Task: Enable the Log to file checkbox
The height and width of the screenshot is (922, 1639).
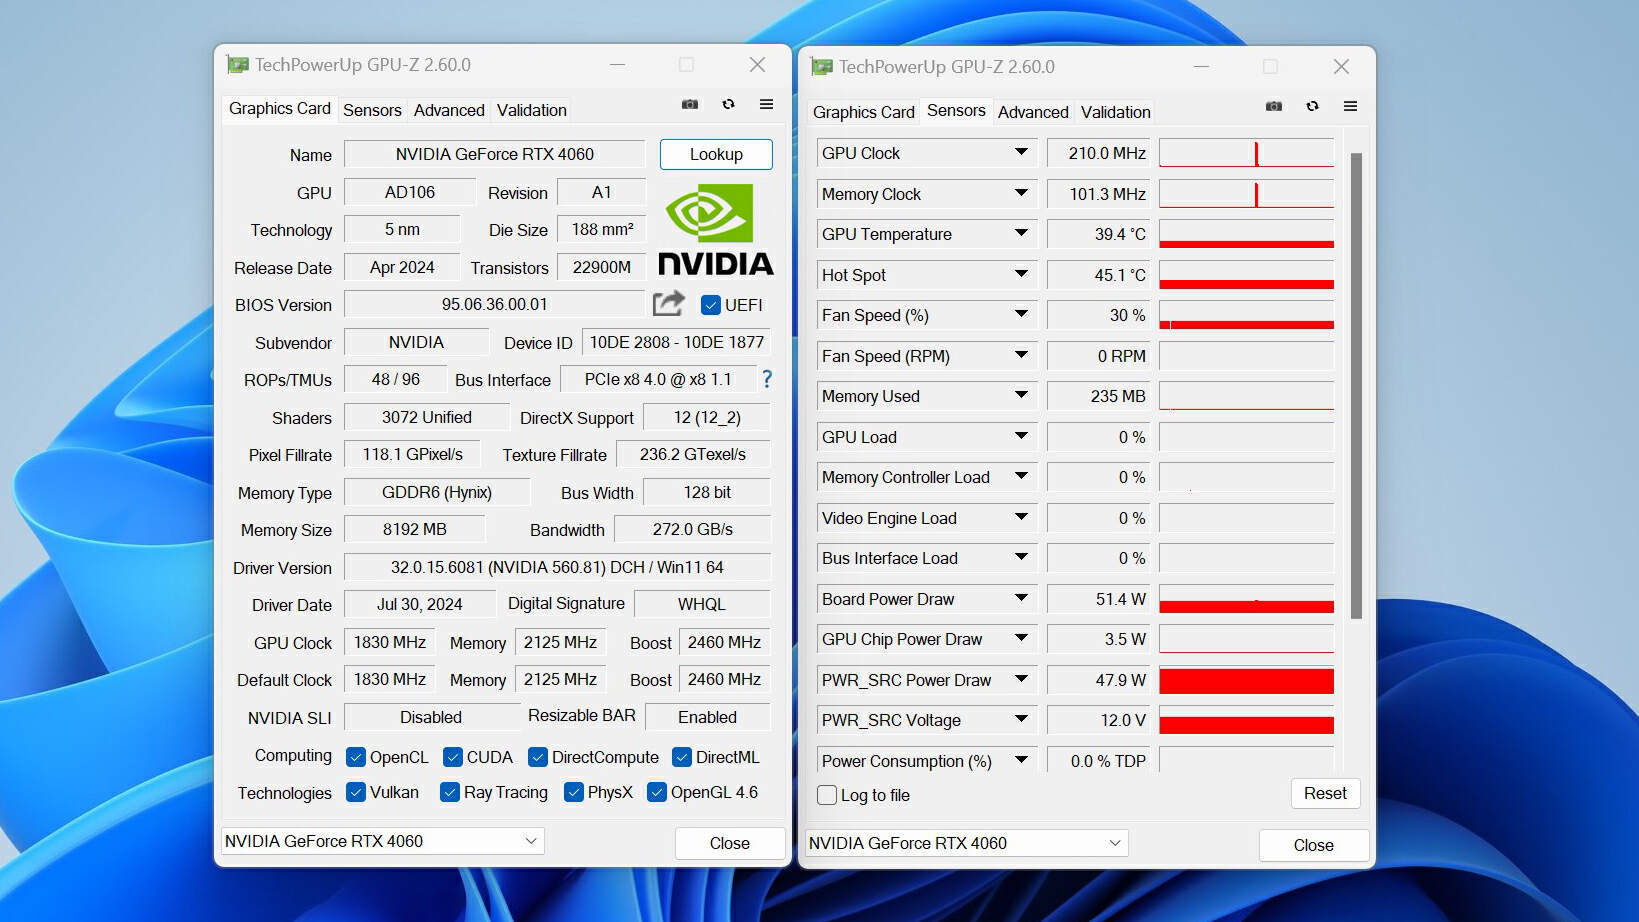Action: pos(827,795)
